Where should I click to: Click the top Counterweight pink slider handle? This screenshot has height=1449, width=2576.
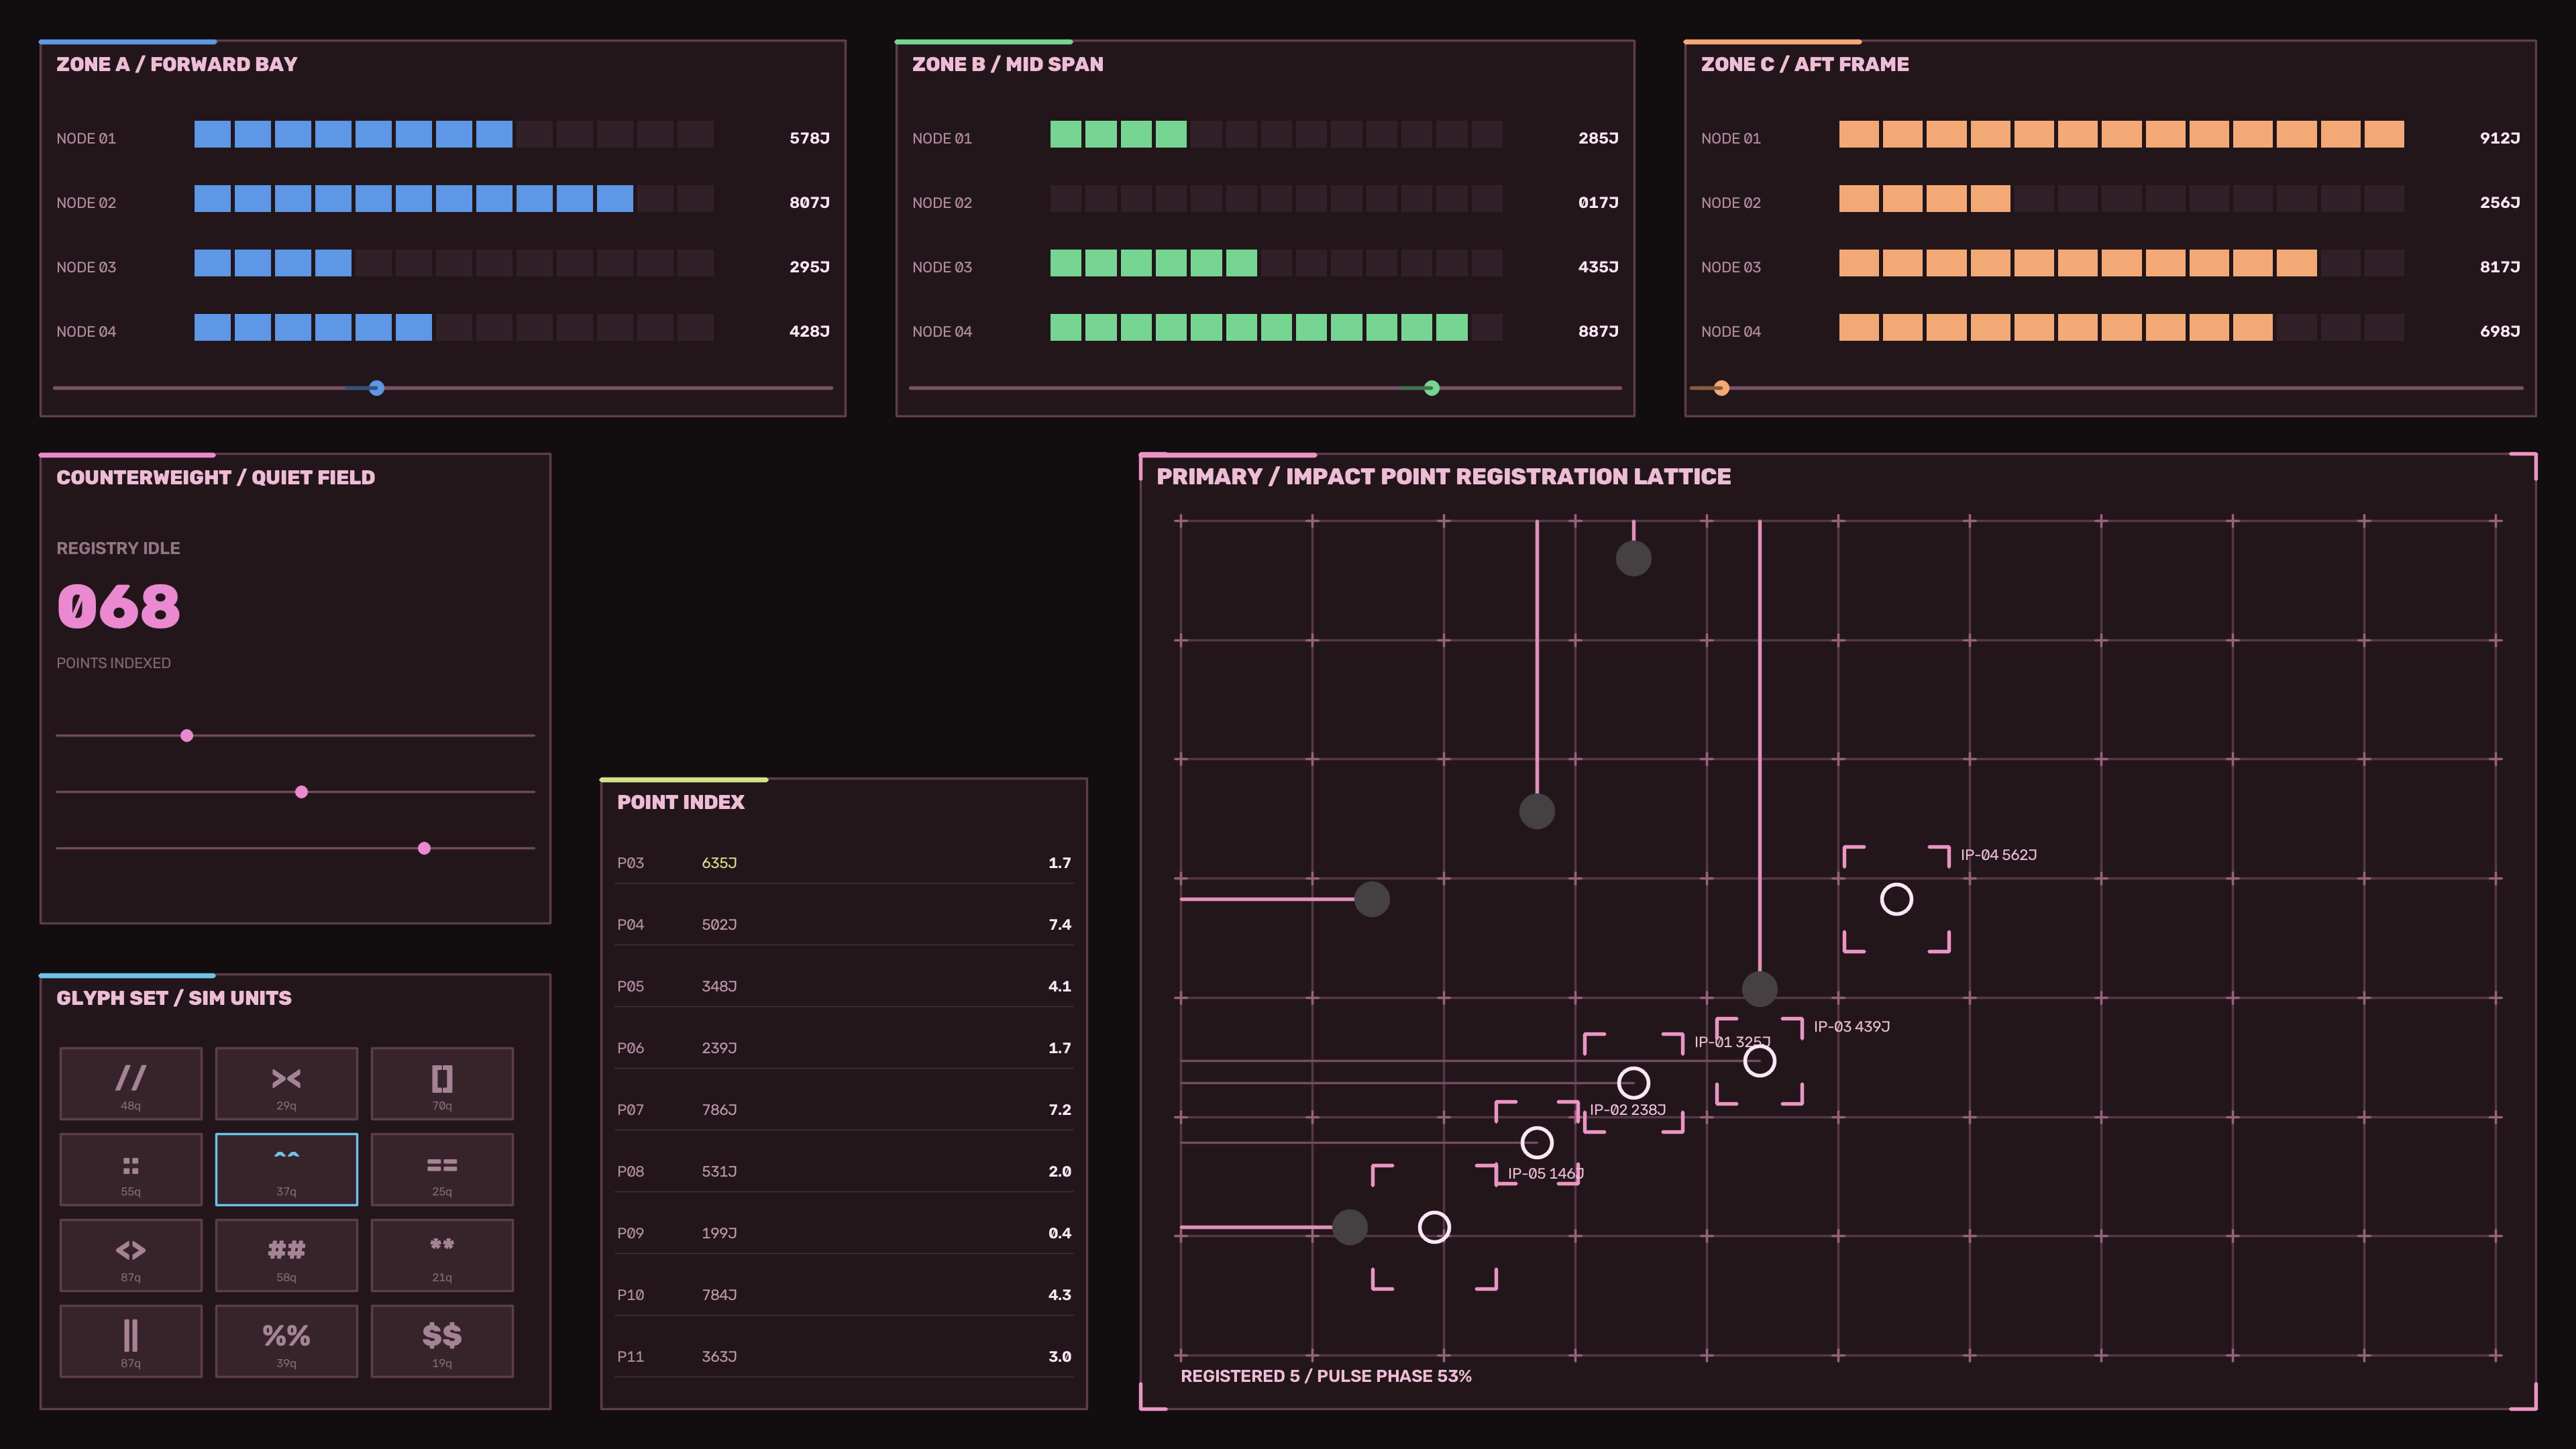pos(187,736)
